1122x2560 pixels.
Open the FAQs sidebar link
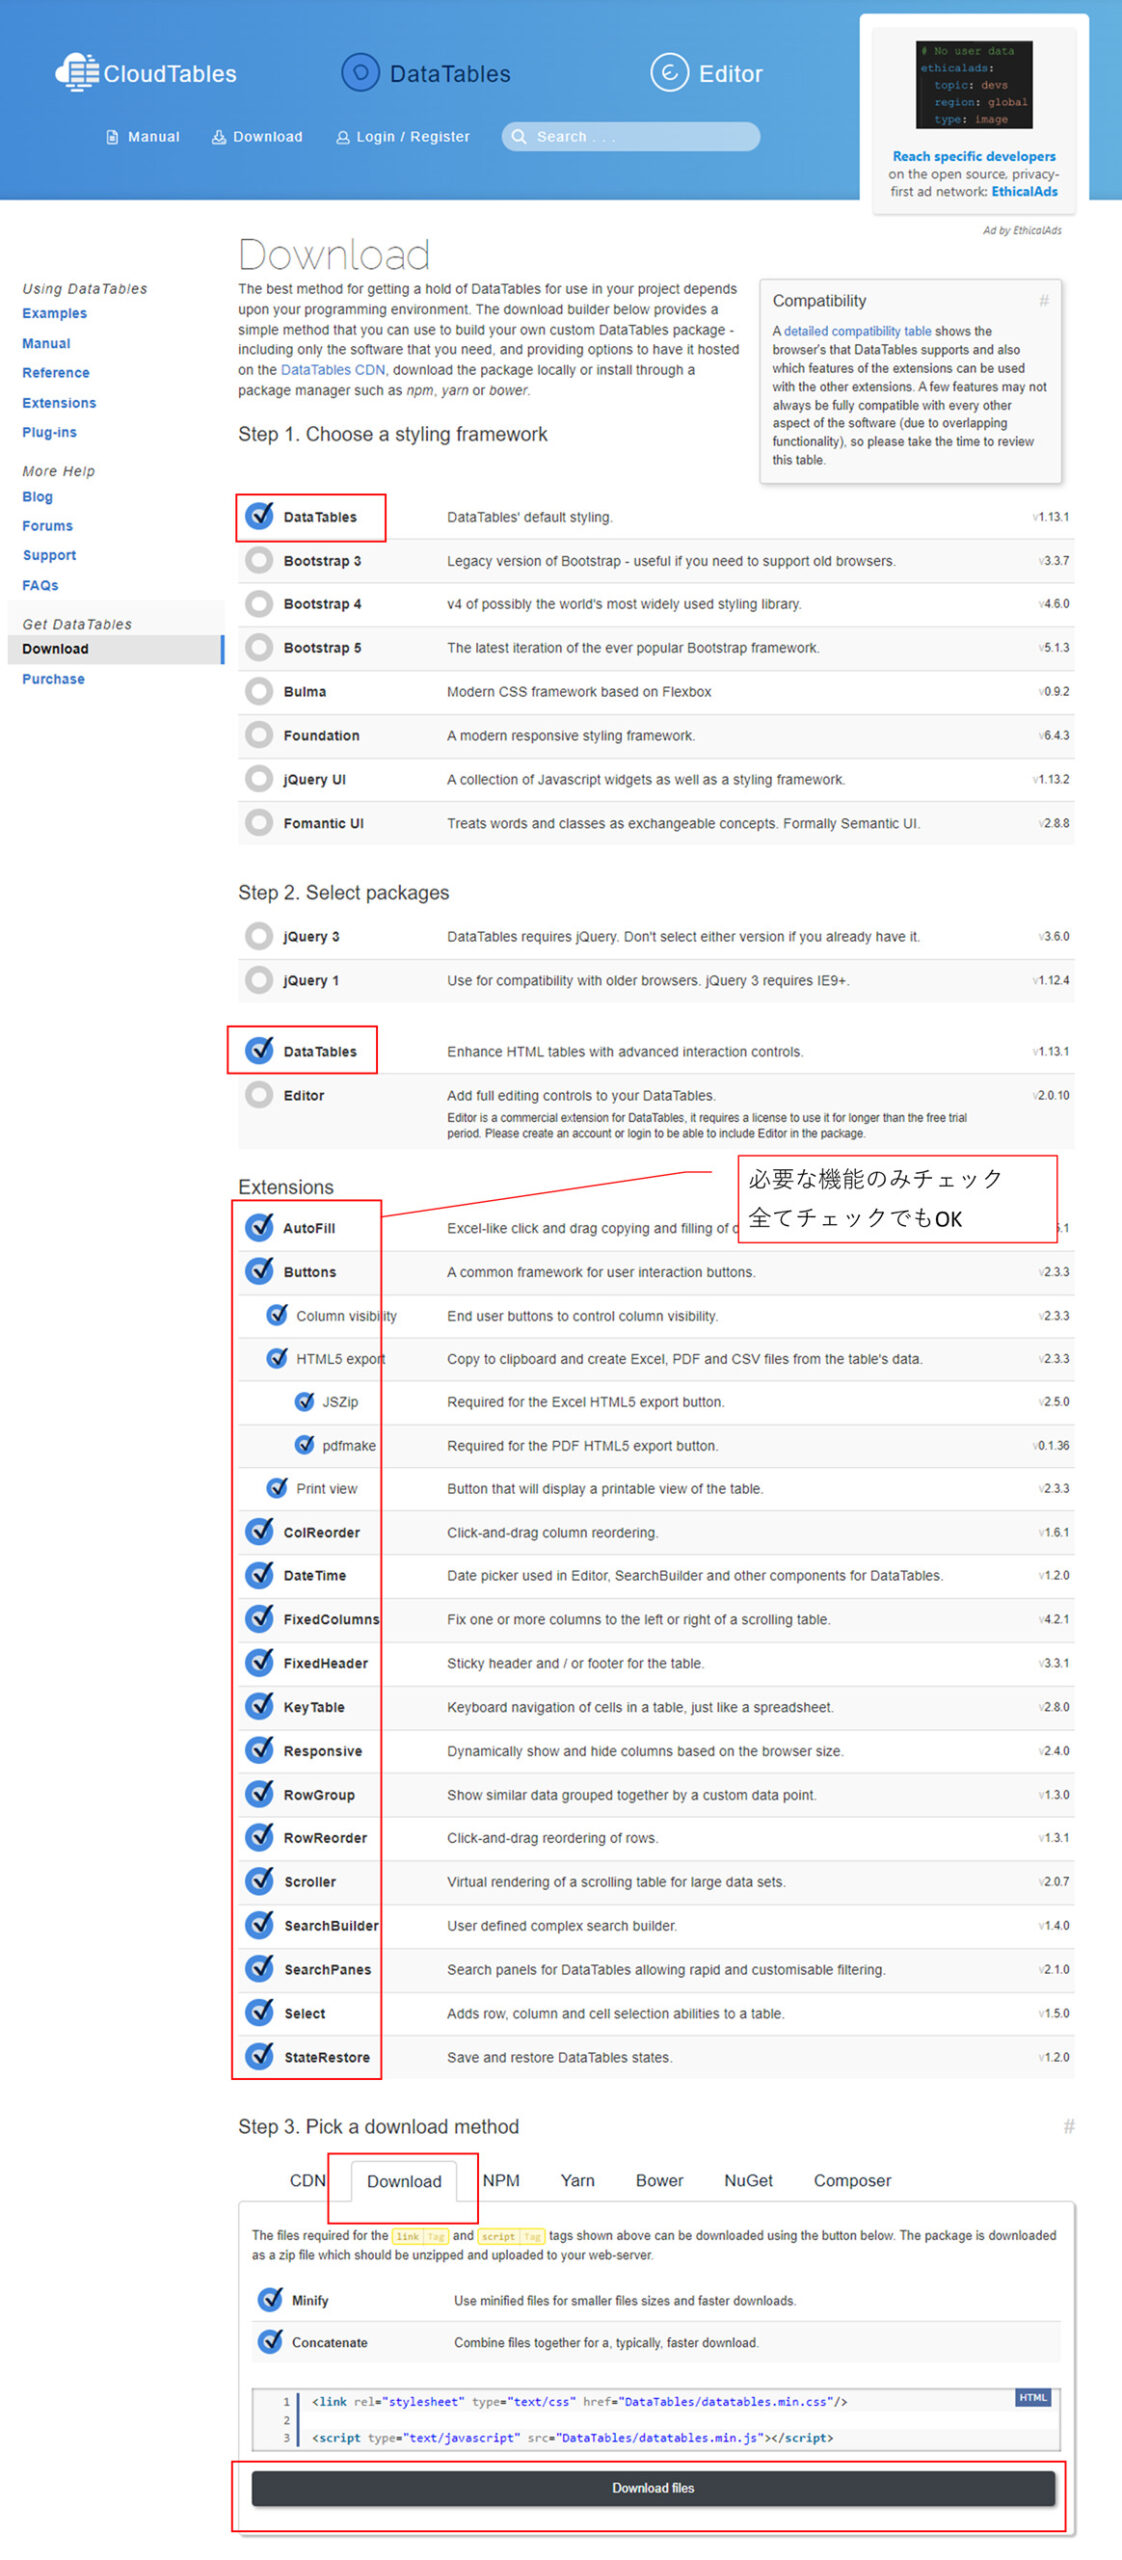pyautogui.click(x=40, y=585)
